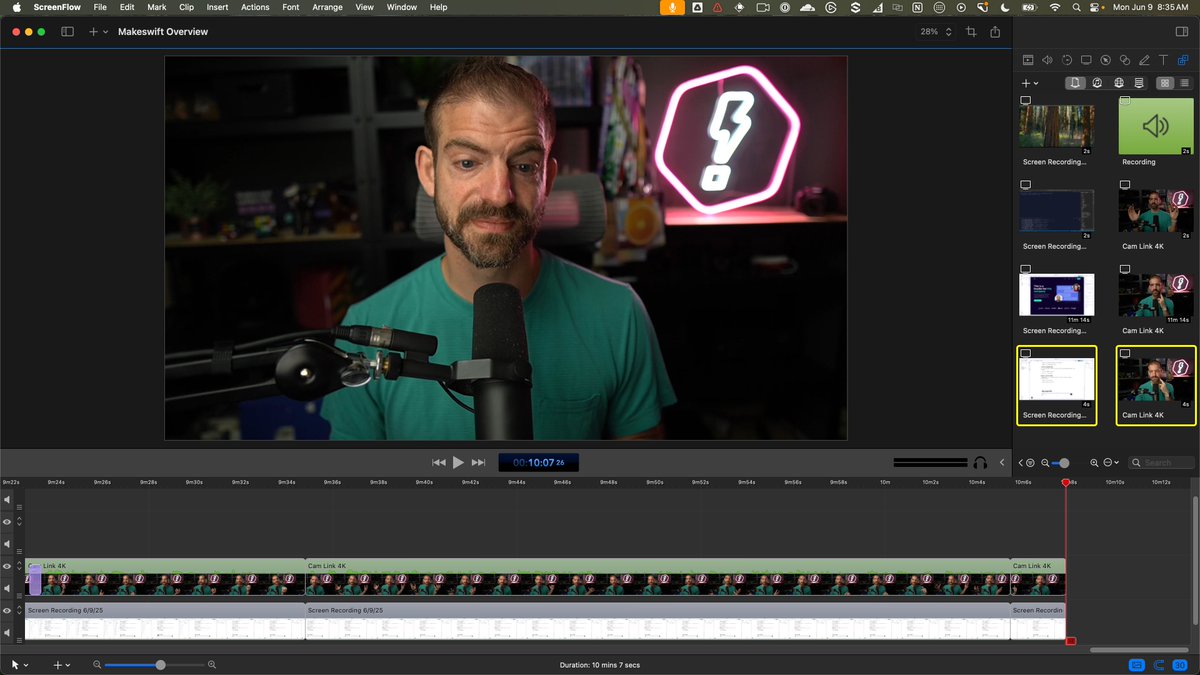The width and height of the screenshot is (1200, 675).
Task: Click the Notion icon in the menu bar
Action: (916, 7)
